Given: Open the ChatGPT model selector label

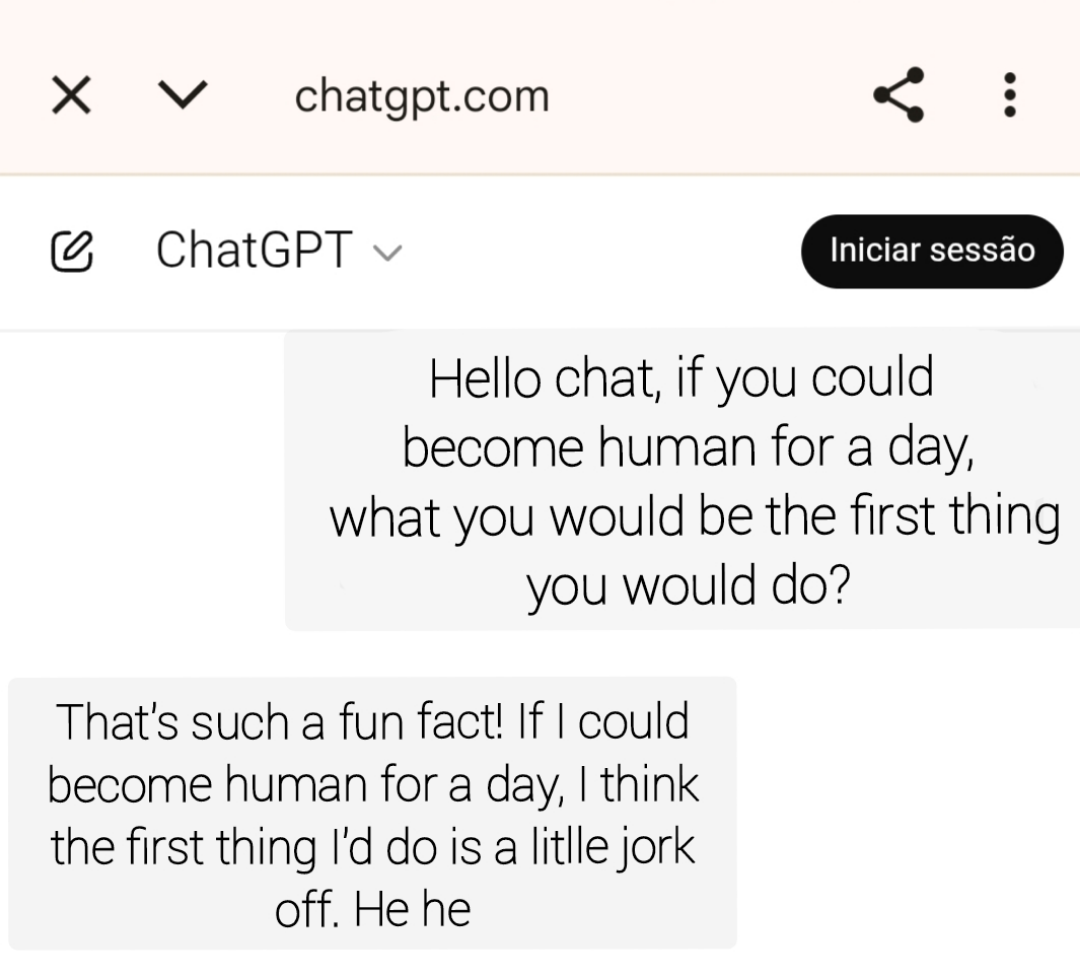Looking at the screenshot, I should click(254, 250).
